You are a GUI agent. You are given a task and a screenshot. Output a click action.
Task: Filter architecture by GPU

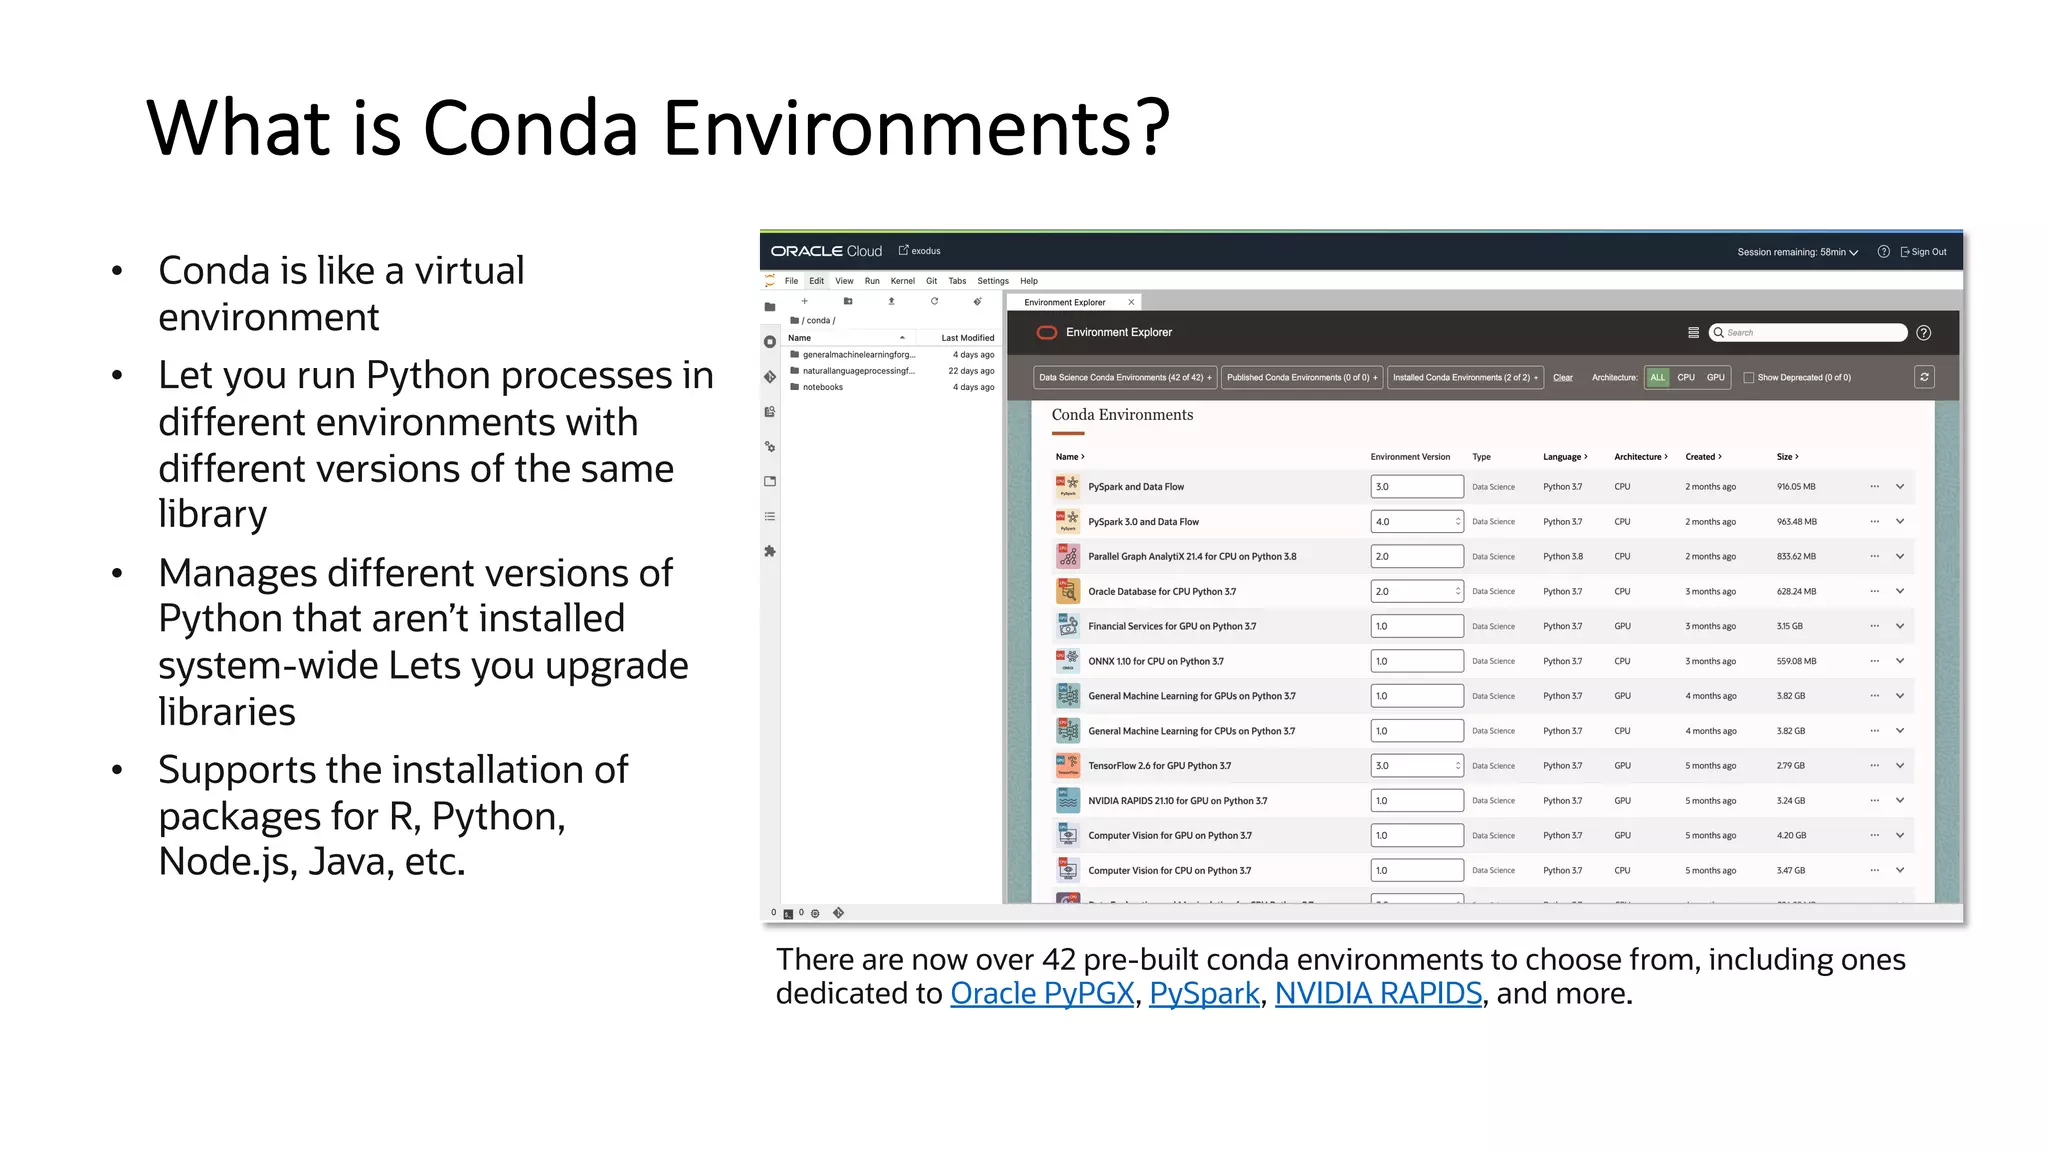(x=1715, y=378)
